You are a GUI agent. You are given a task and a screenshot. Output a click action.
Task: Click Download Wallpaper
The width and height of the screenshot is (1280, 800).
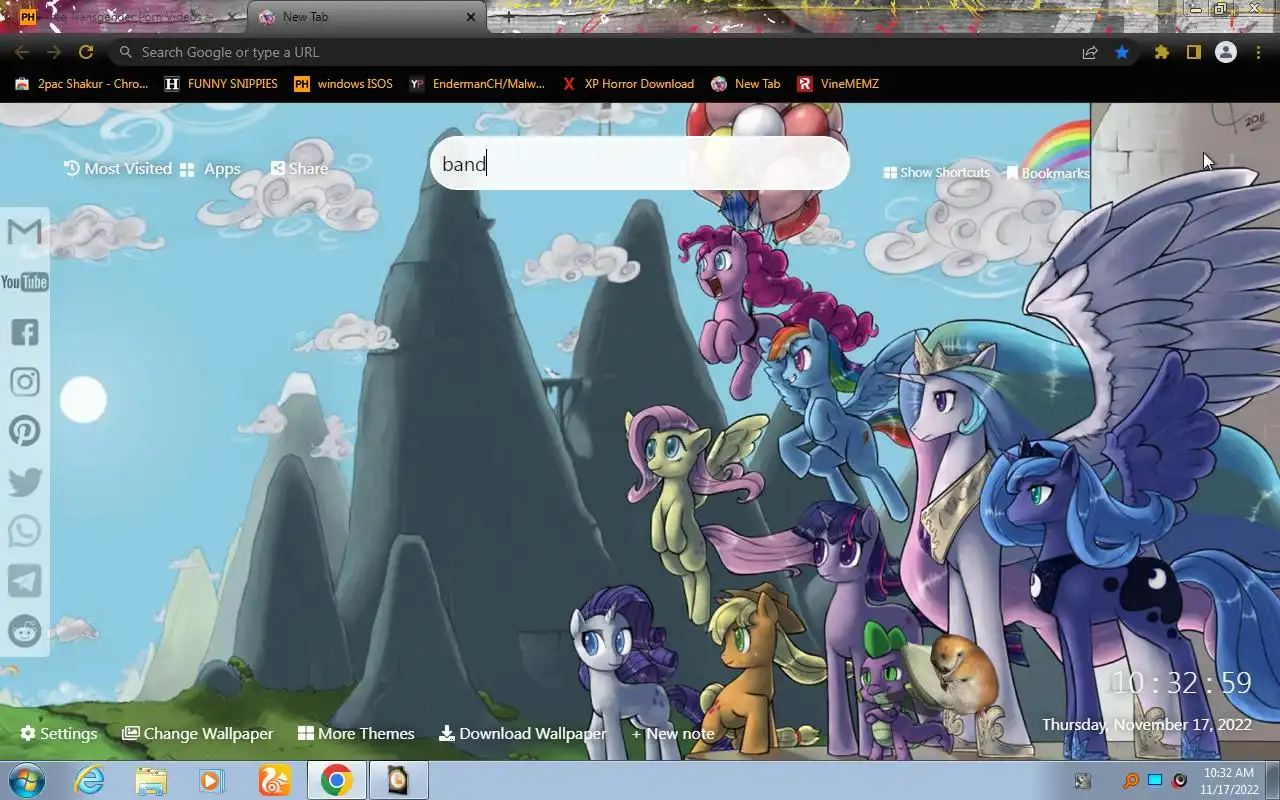[x=523, y=733]
